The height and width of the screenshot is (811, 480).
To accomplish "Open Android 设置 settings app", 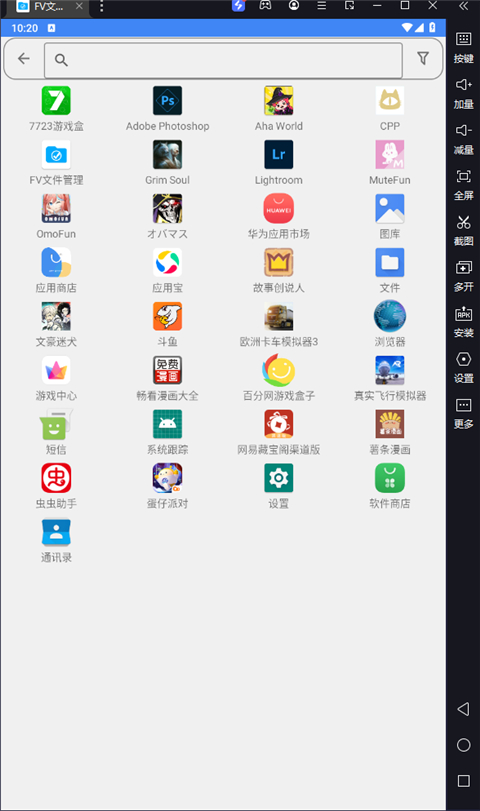I will pos(278,477).
